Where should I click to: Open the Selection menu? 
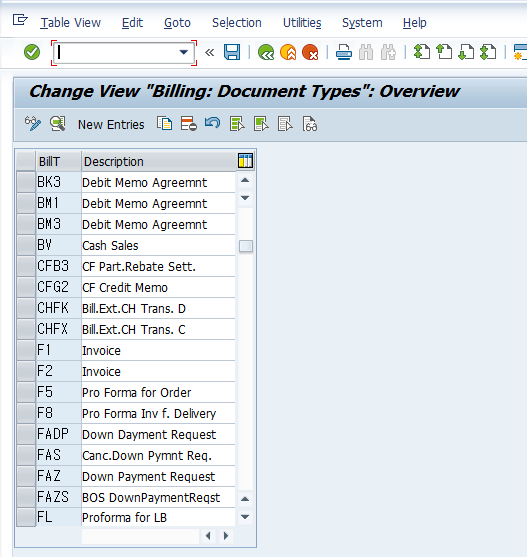coord(237,23)
